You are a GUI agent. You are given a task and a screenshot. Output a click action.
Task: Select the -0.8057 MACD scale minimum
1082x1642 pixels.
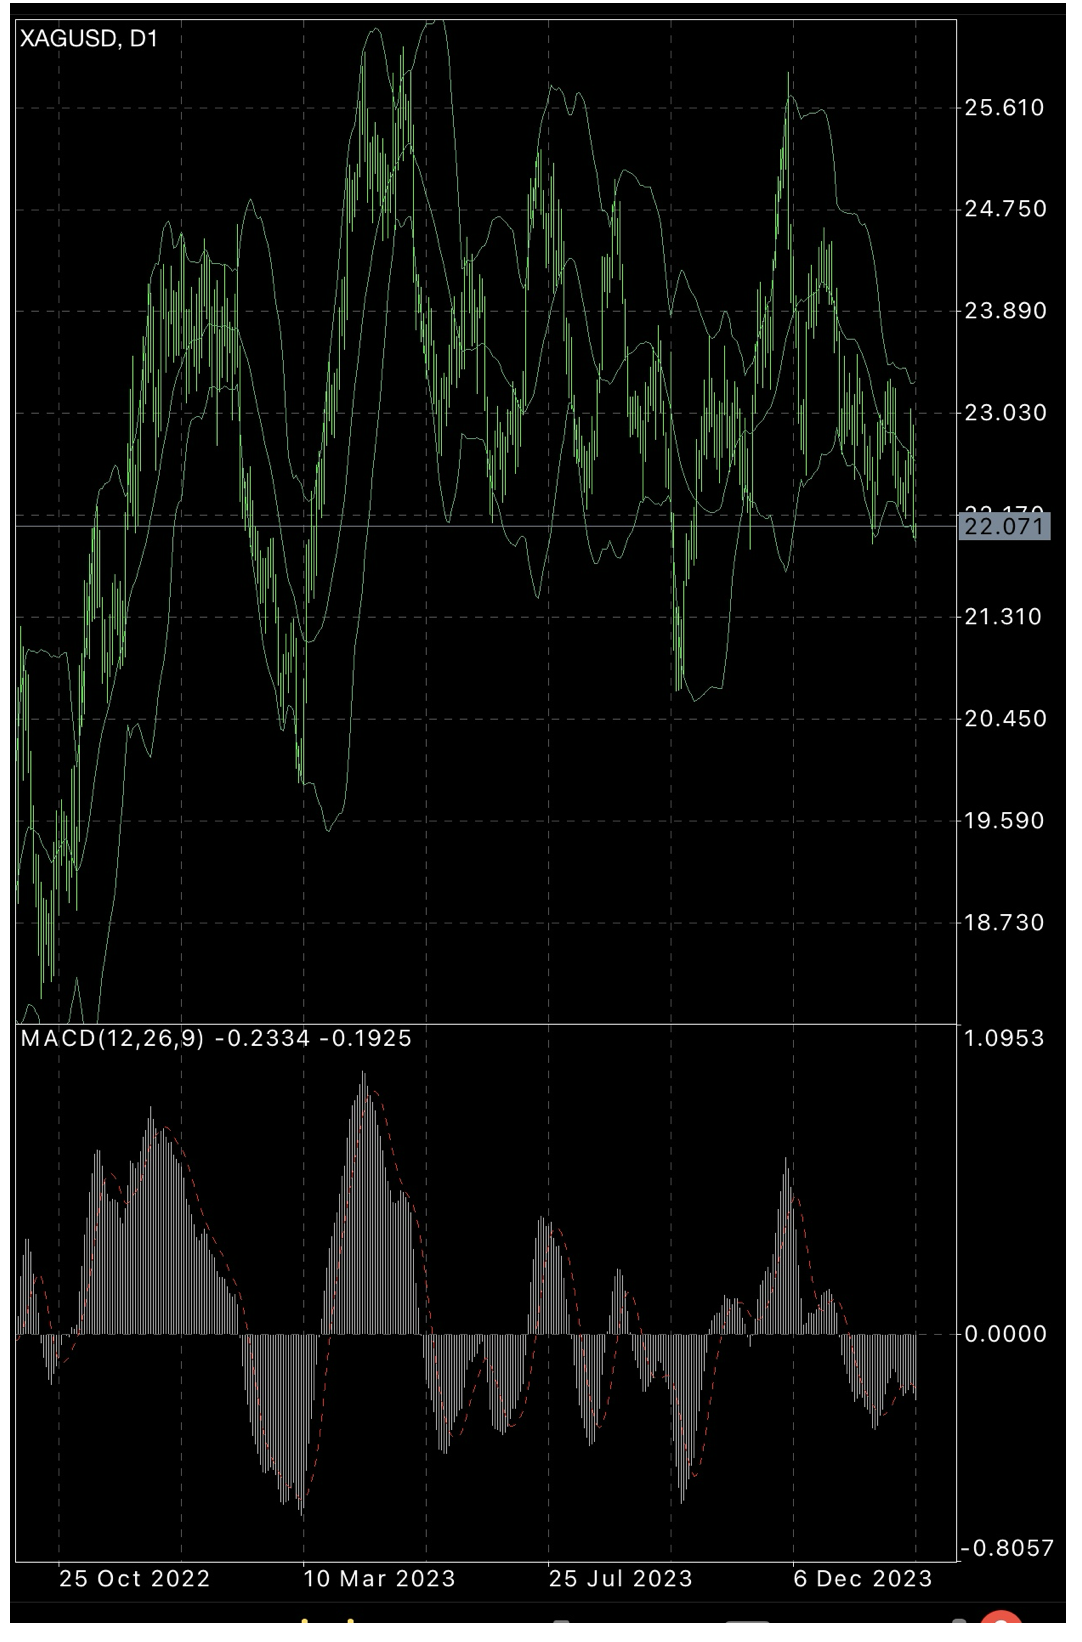coord(1006,1549)
